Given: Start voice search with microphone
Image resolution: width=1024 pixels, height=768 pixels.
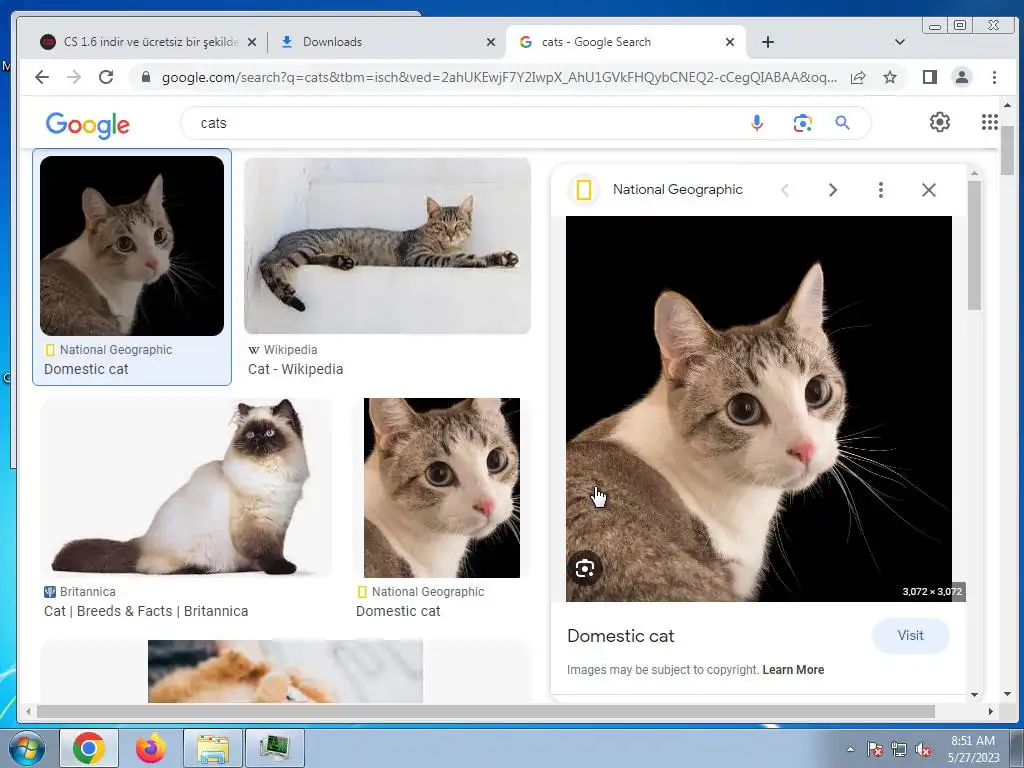Looking at the screenshot, I should (x=757, y=123).
